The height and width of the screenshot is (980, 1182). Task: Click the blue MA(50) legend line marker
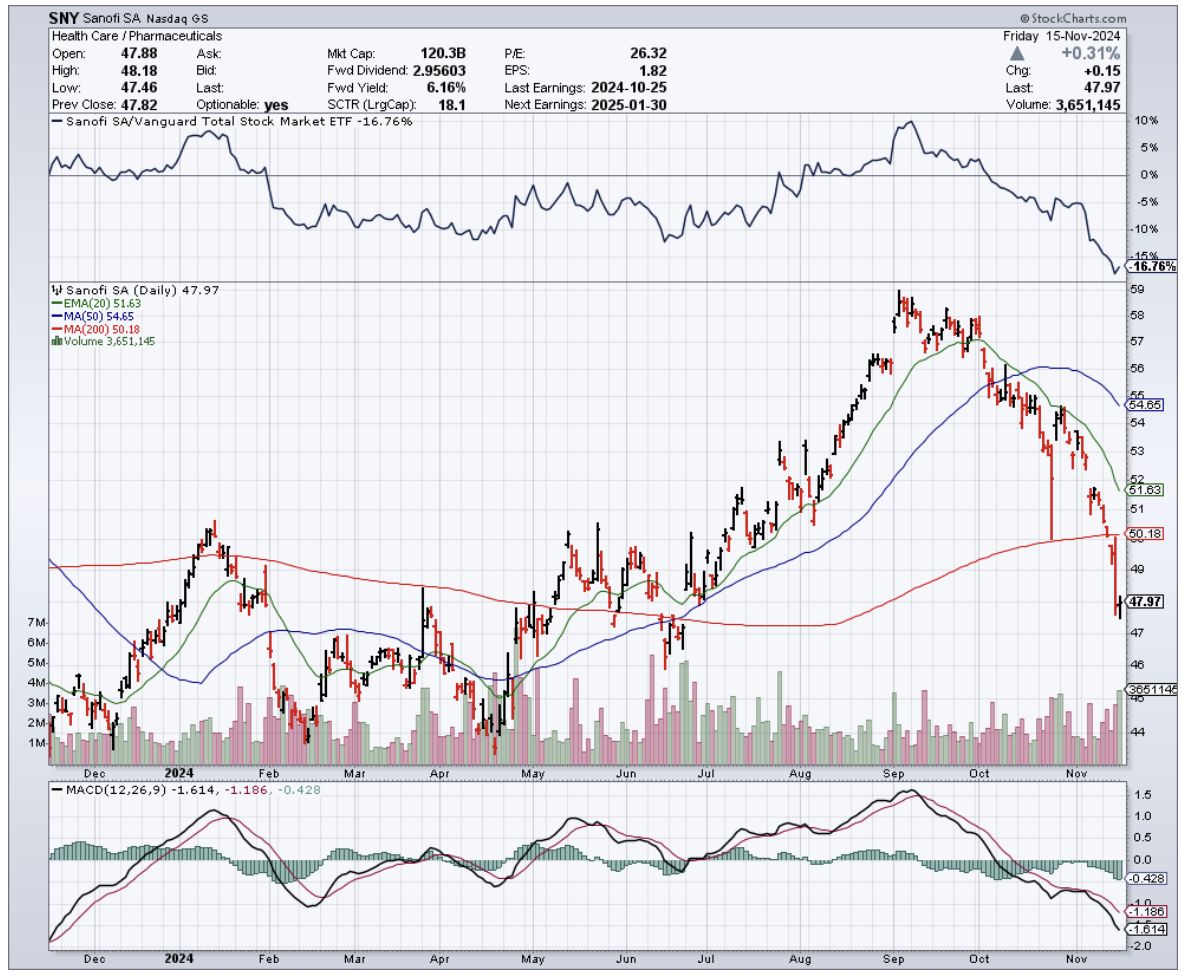point(54,316)
